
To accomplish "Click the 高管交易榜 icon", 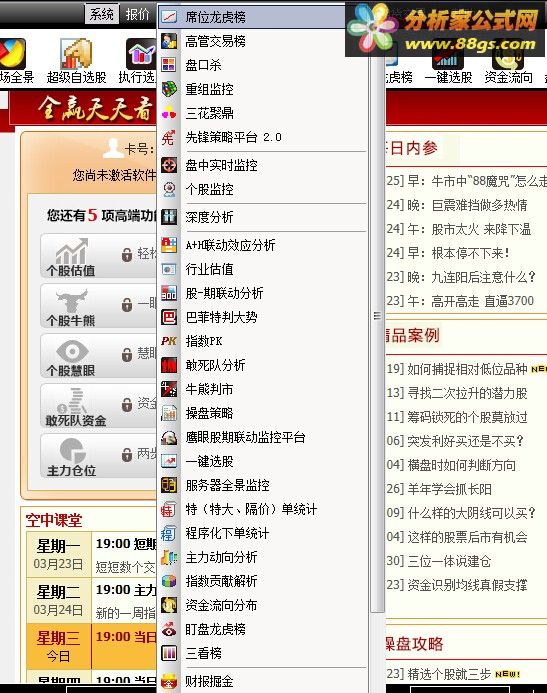I will [x=169, y=41].
